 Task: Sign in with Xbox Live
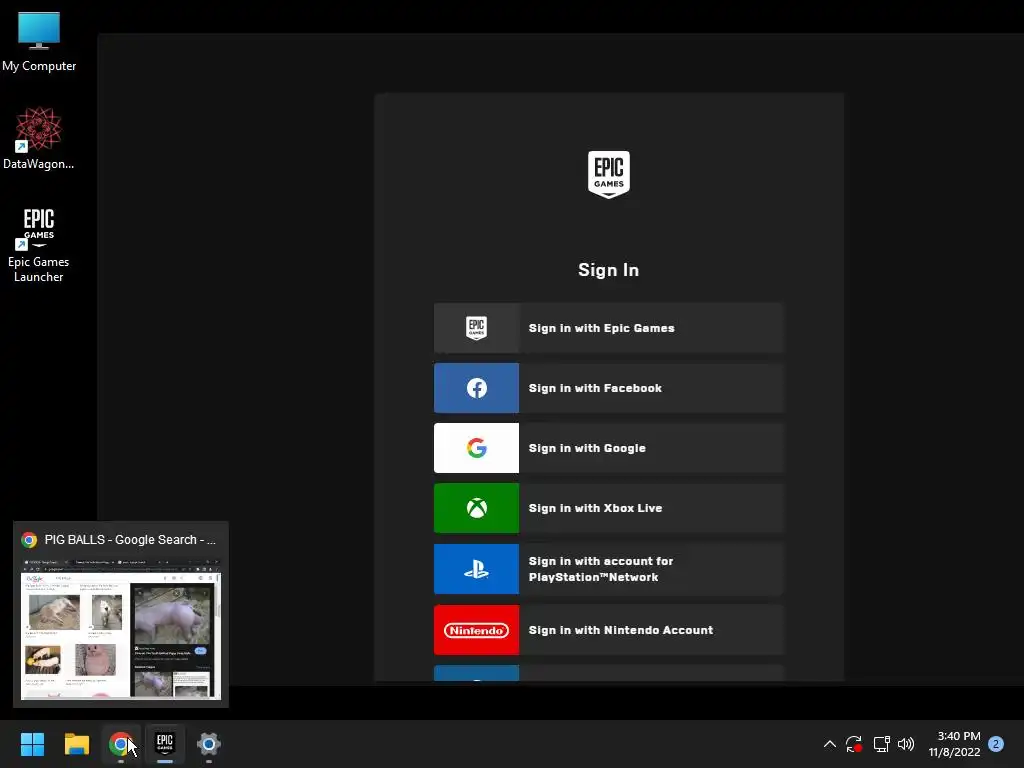608,508
